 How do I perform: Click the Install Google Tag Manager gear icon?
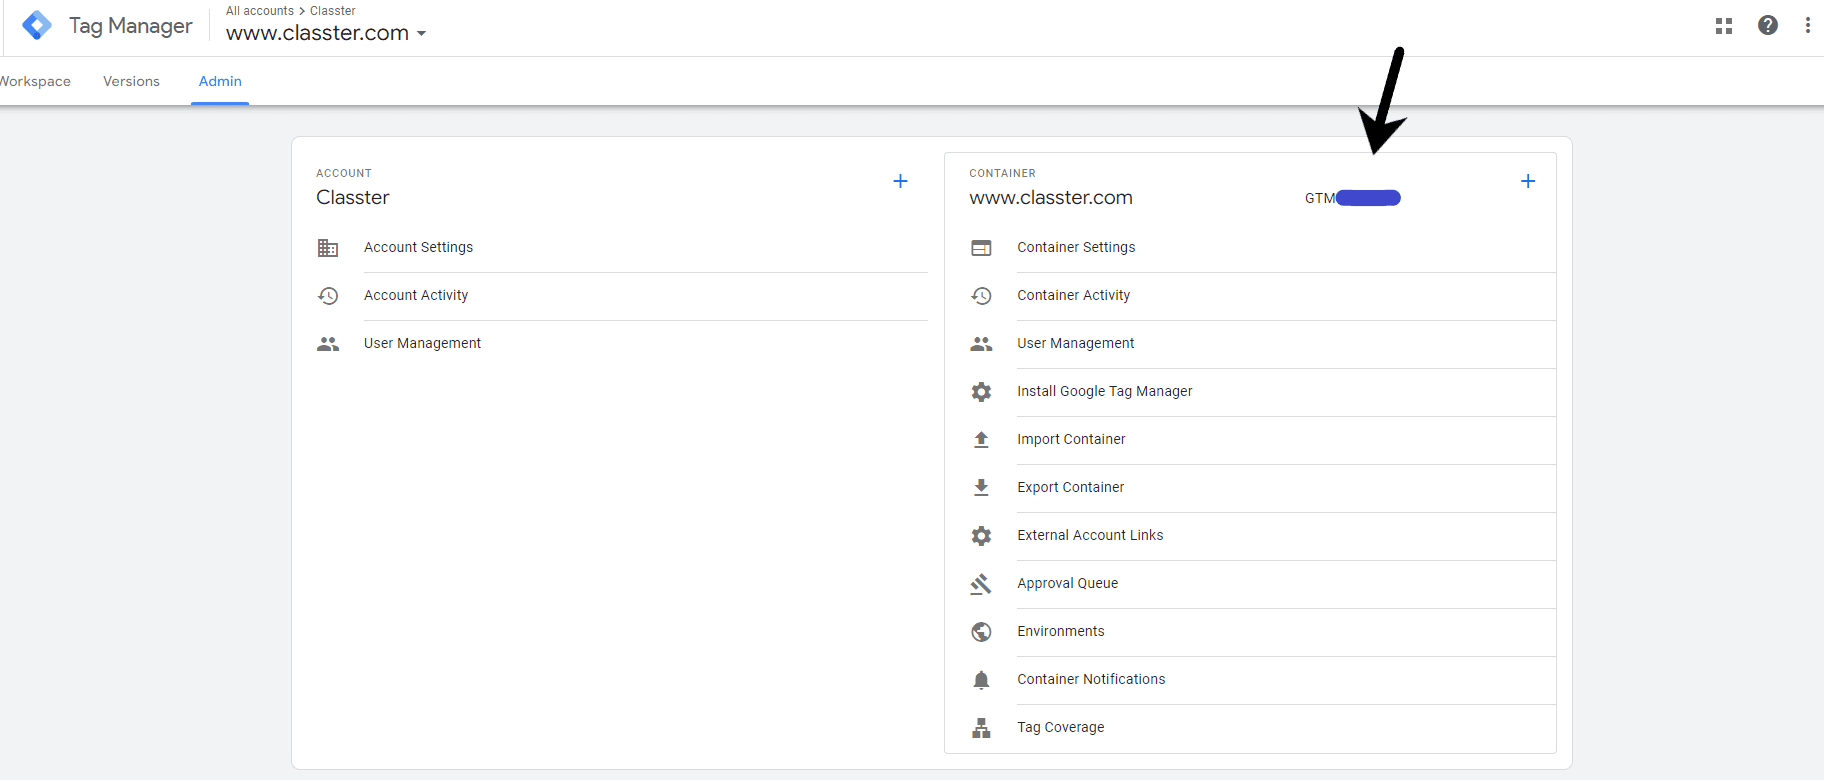pos(981,392)
